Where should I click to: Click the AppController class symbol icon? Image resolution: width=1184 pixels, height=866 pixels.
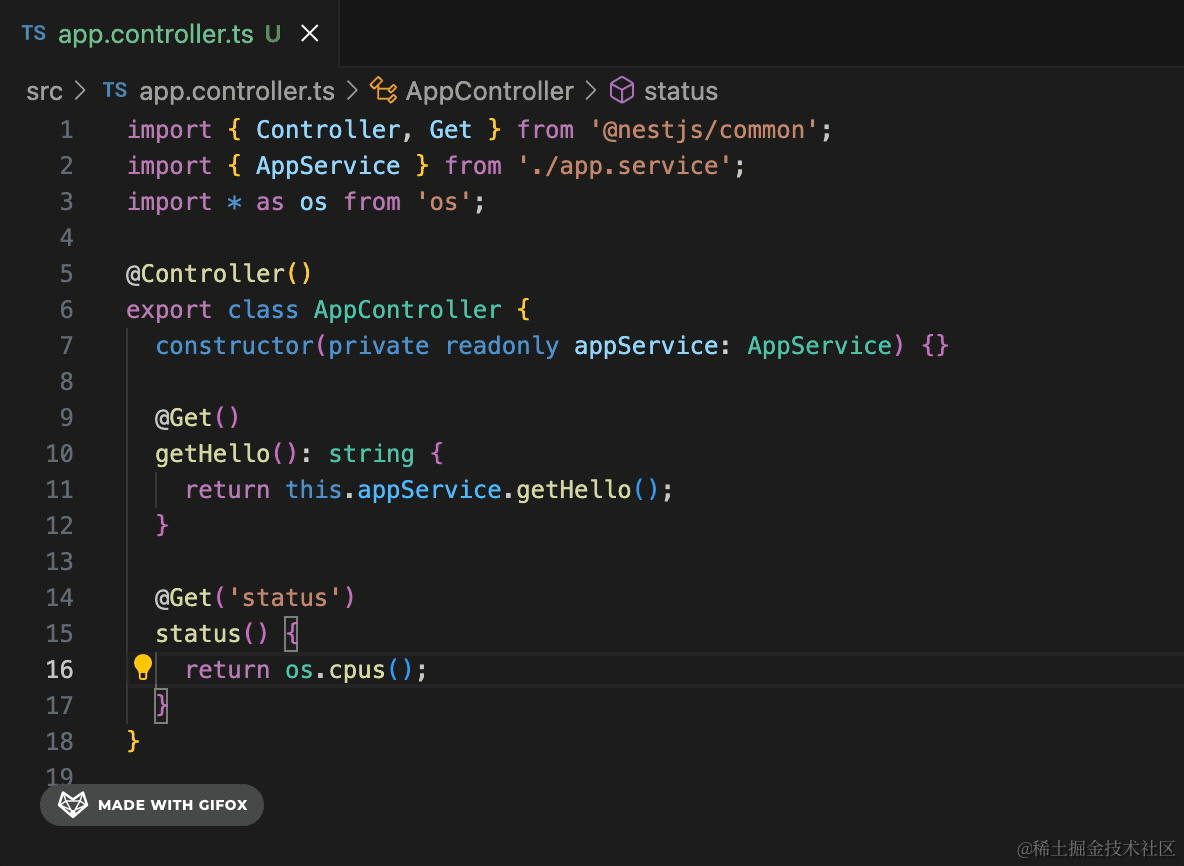coord(384,91)
